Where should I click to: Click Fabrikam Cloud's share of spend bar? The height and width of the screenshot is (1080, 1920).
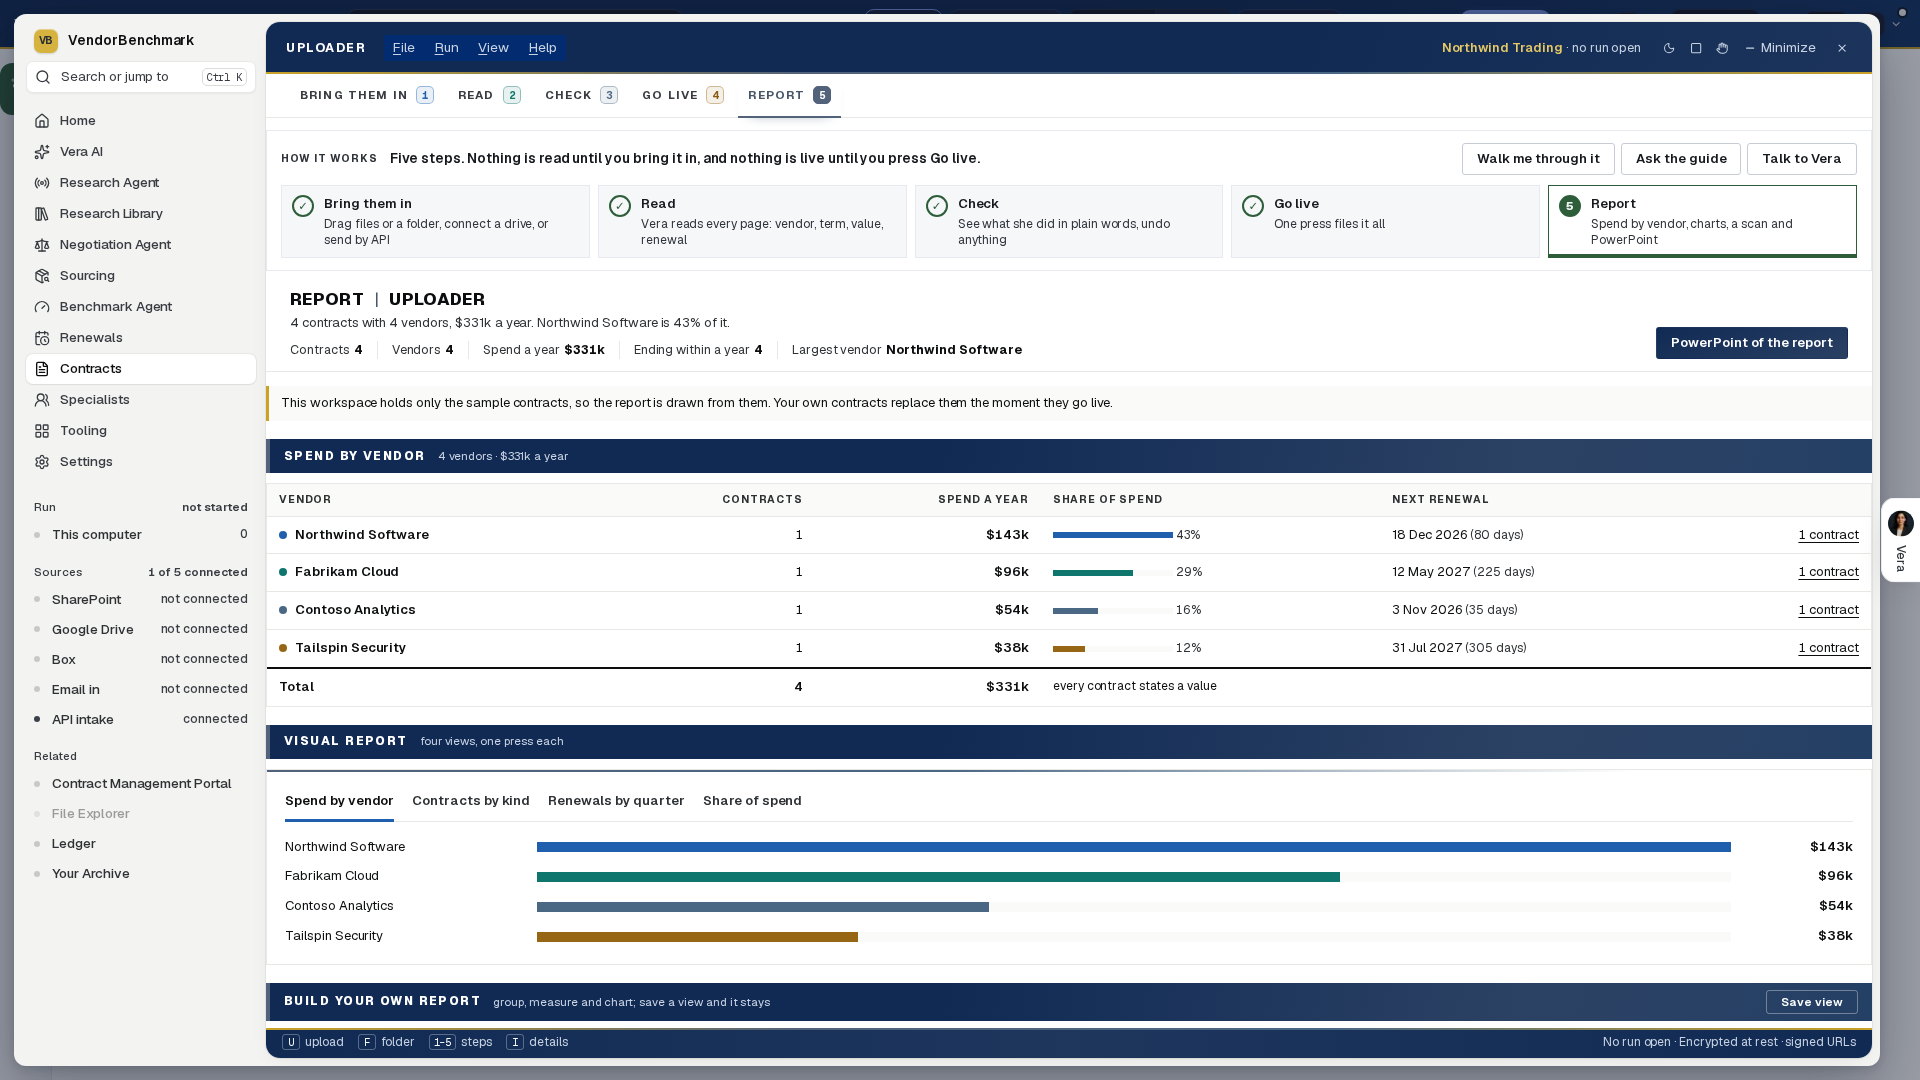point(1092,573)
